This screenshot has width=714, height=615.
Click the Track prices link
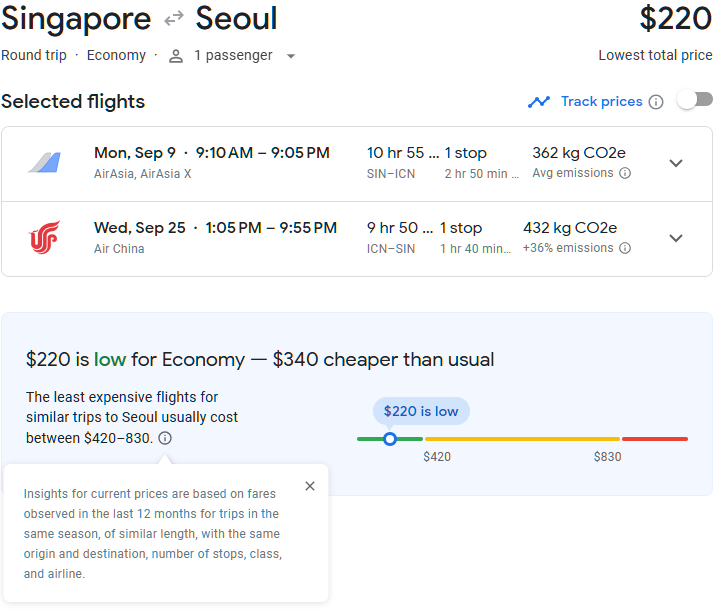click(601, 102)
